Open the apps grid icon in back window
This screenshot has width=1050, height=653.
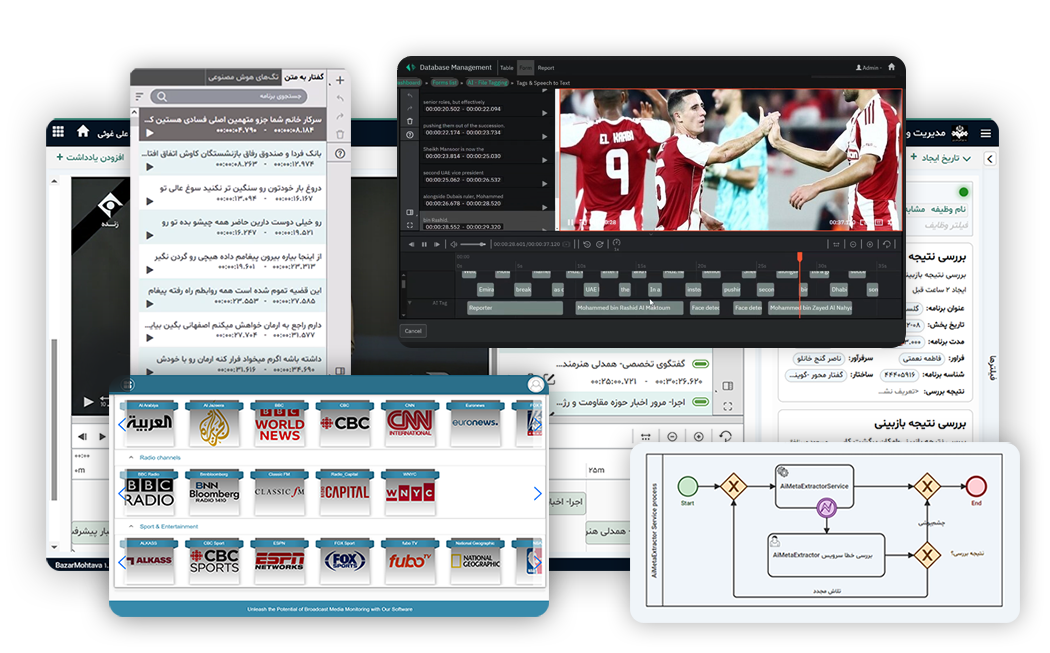pyautogui.click(x=58, y=131)
